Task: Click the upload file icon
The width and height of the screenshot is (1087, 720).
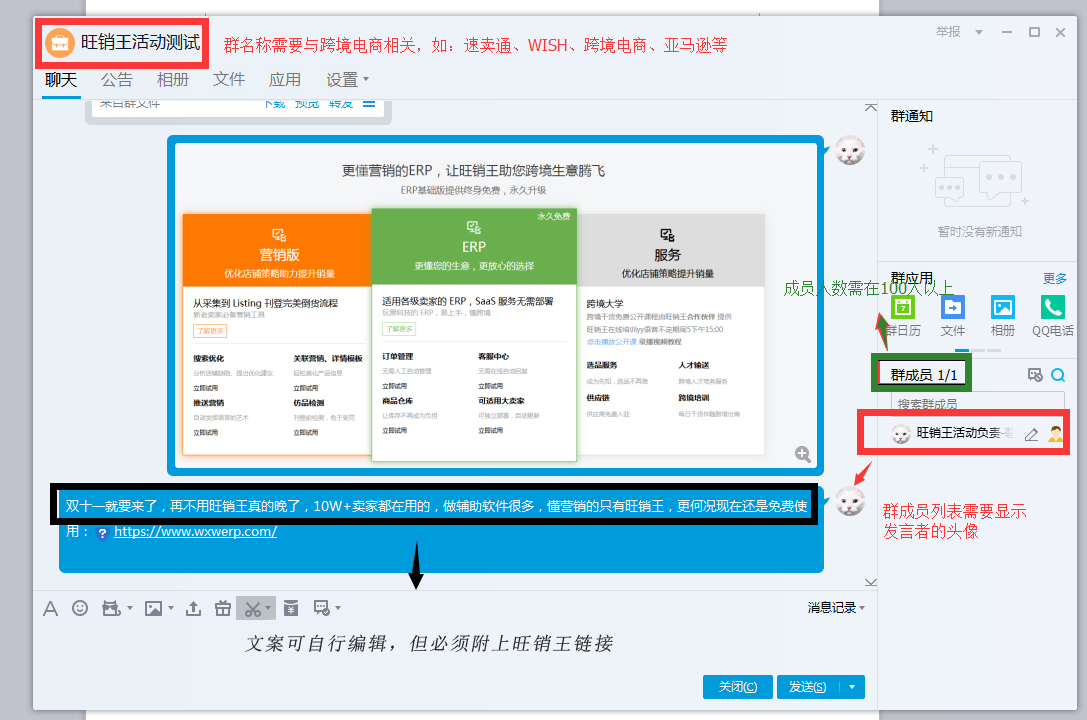Action: (193, 608)
